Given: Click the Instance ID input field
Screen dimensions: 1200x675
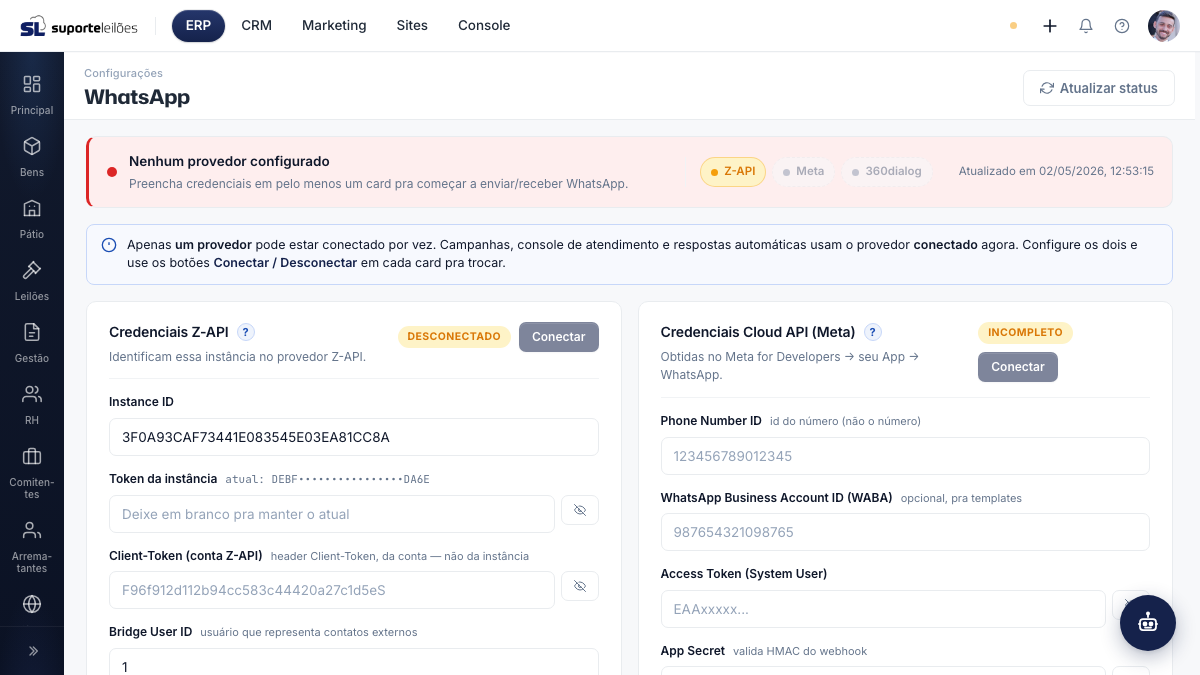Looking at the screenshot, I should (354, 437).
